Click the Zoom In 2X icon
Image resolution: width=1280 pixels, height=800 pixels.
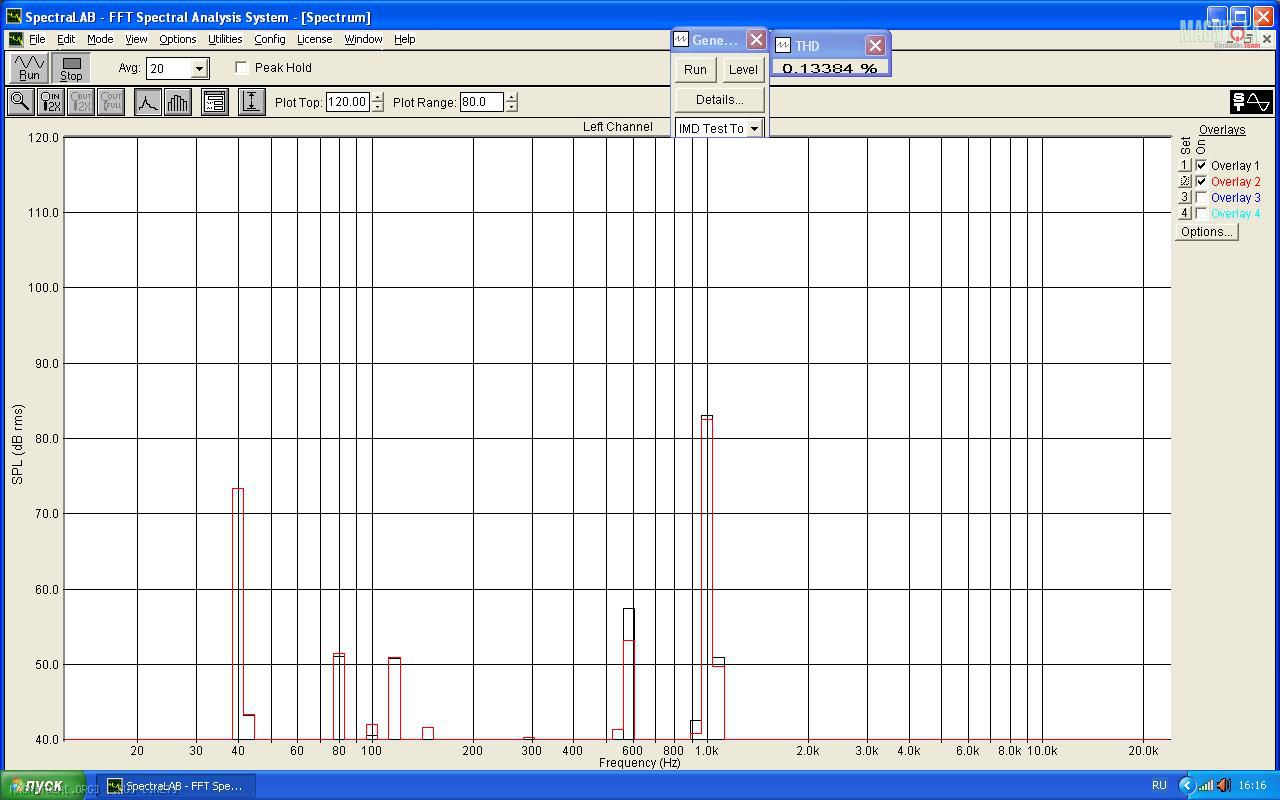click(50, 102)
